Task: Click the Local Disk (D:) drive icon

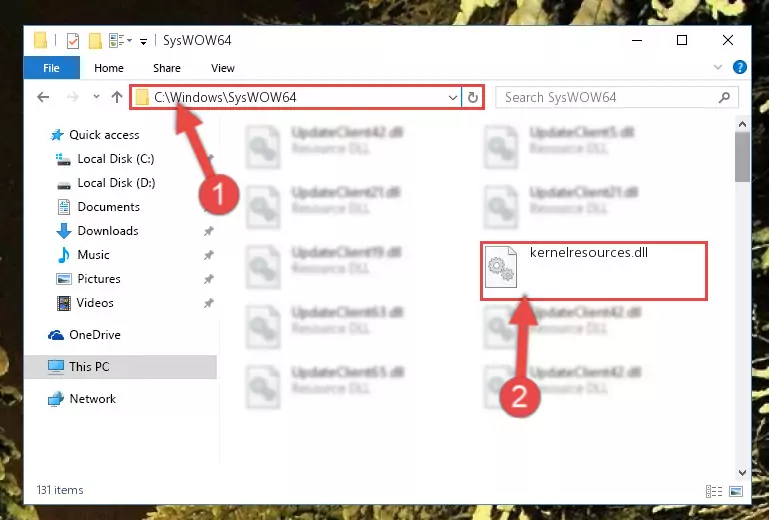Action: coord(64,185)
